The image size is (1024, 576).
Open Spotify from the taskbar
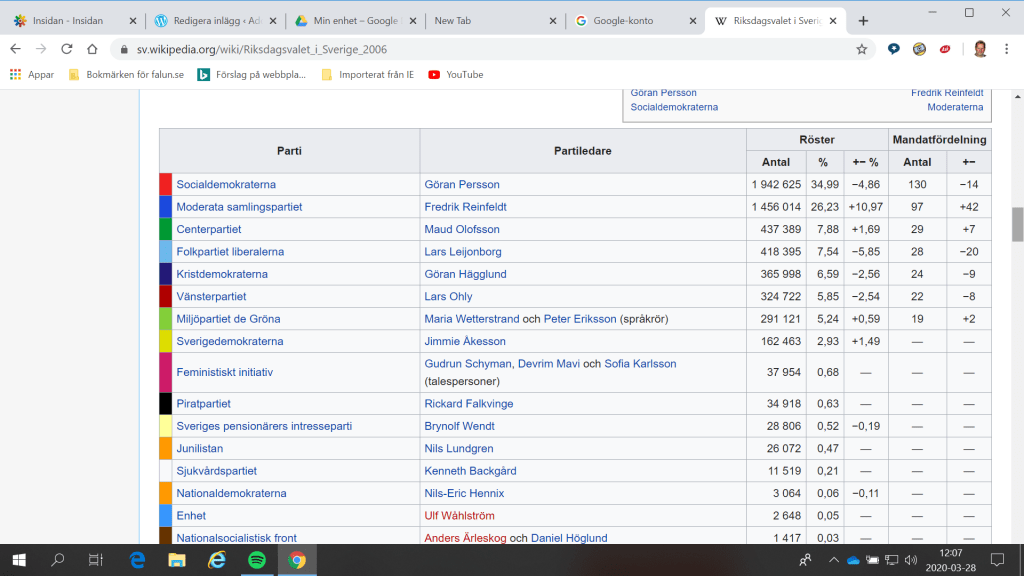coord(255,559)
